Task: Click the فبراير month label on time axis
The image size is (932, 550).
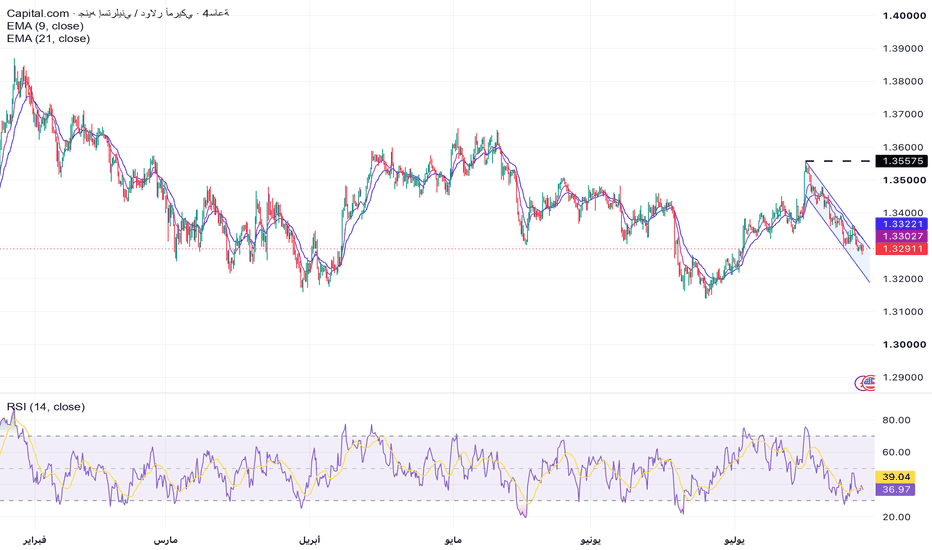Action: point(34,540)
